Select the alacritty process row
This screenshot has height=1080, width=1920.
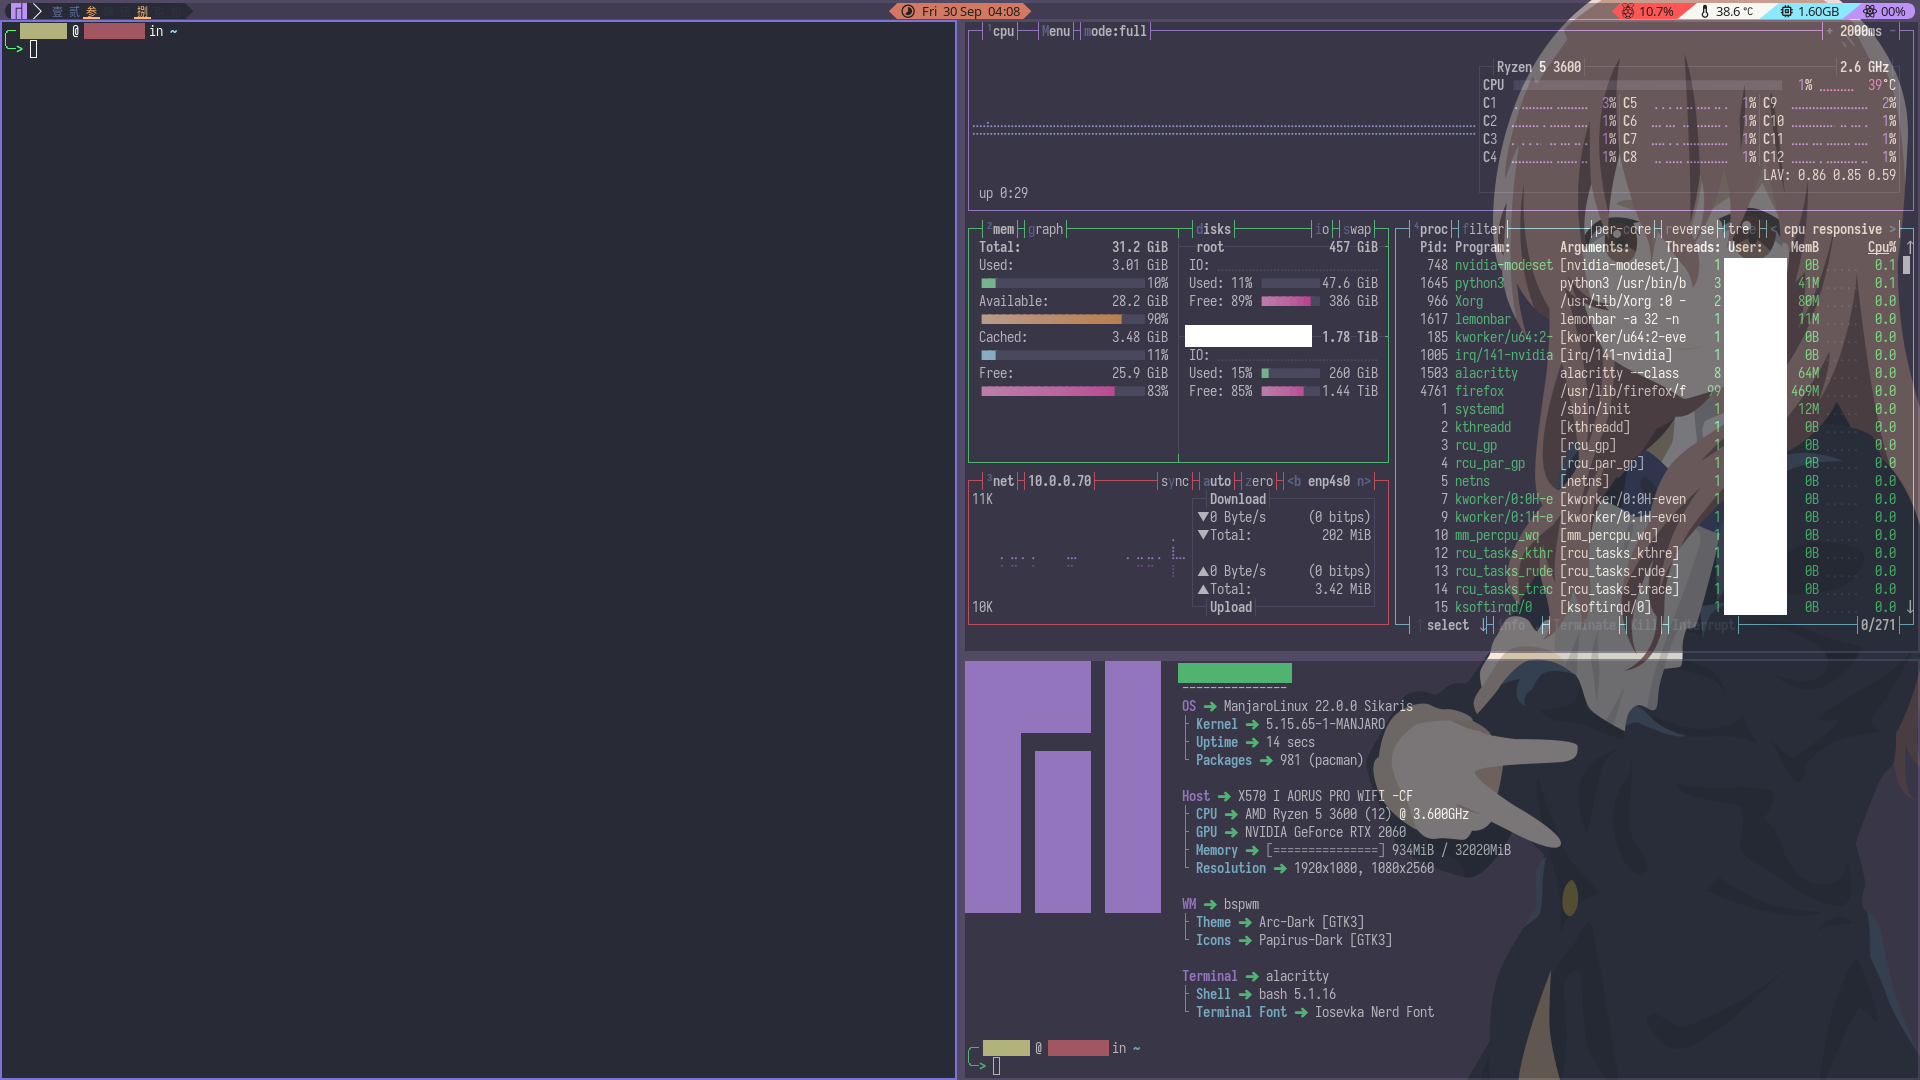1657,373
